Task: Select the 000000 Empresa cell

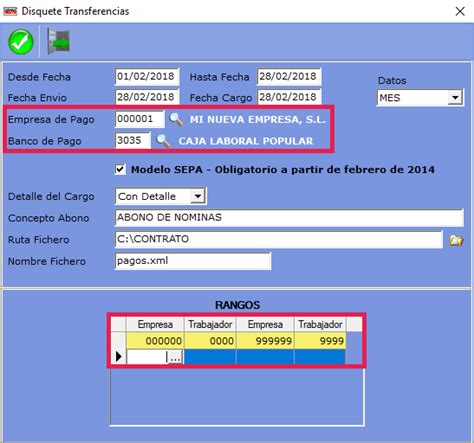Action: [x=155, y=341]
